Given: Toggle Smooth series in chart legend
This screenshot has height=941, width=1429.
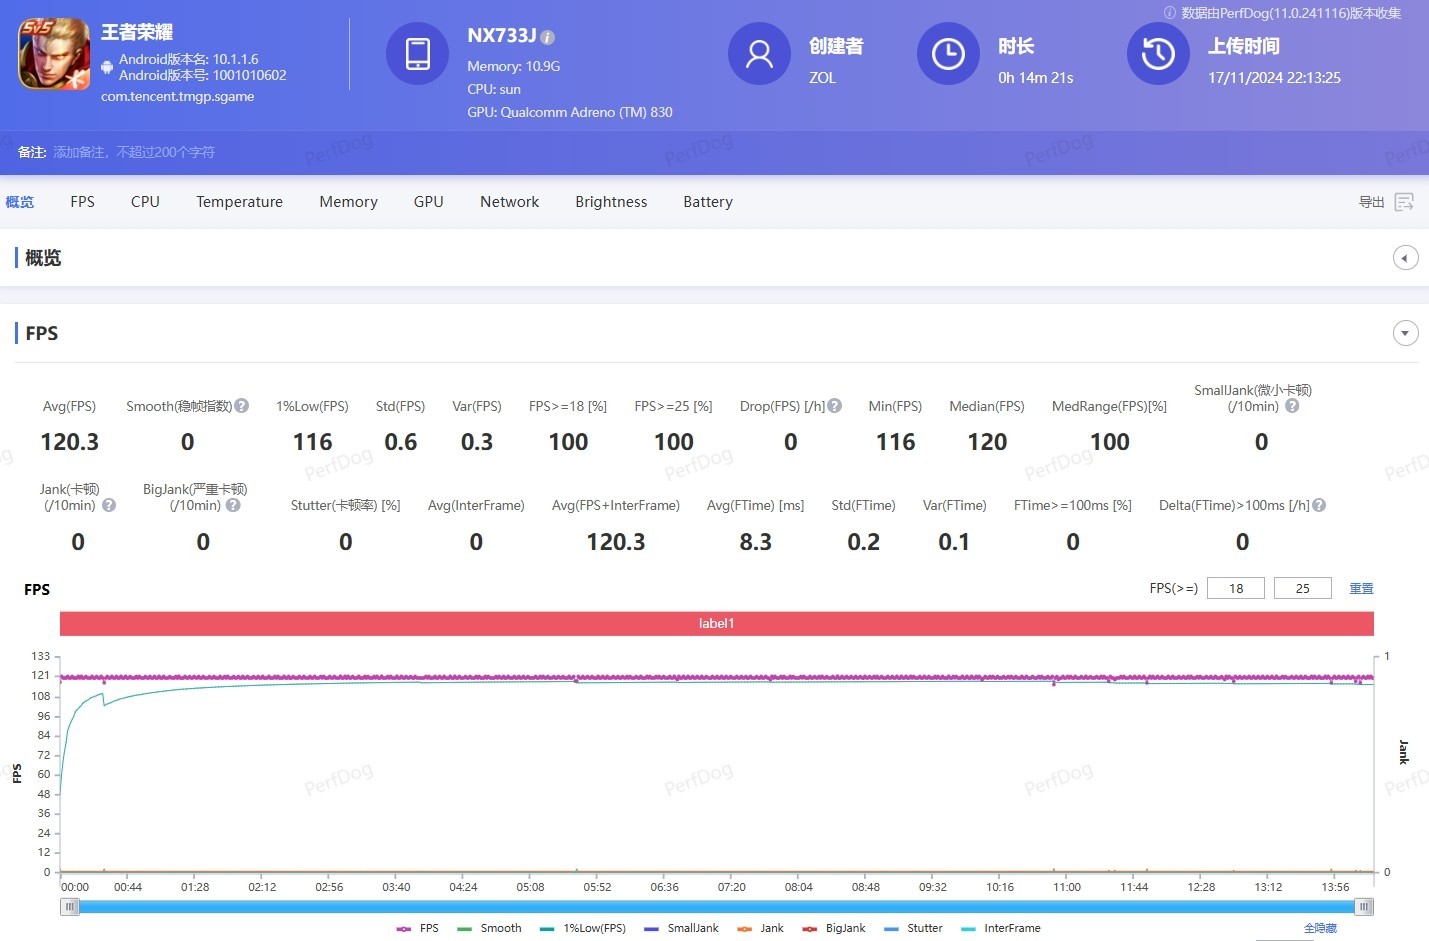Looking at the screenshot, I should click(489, 928).
